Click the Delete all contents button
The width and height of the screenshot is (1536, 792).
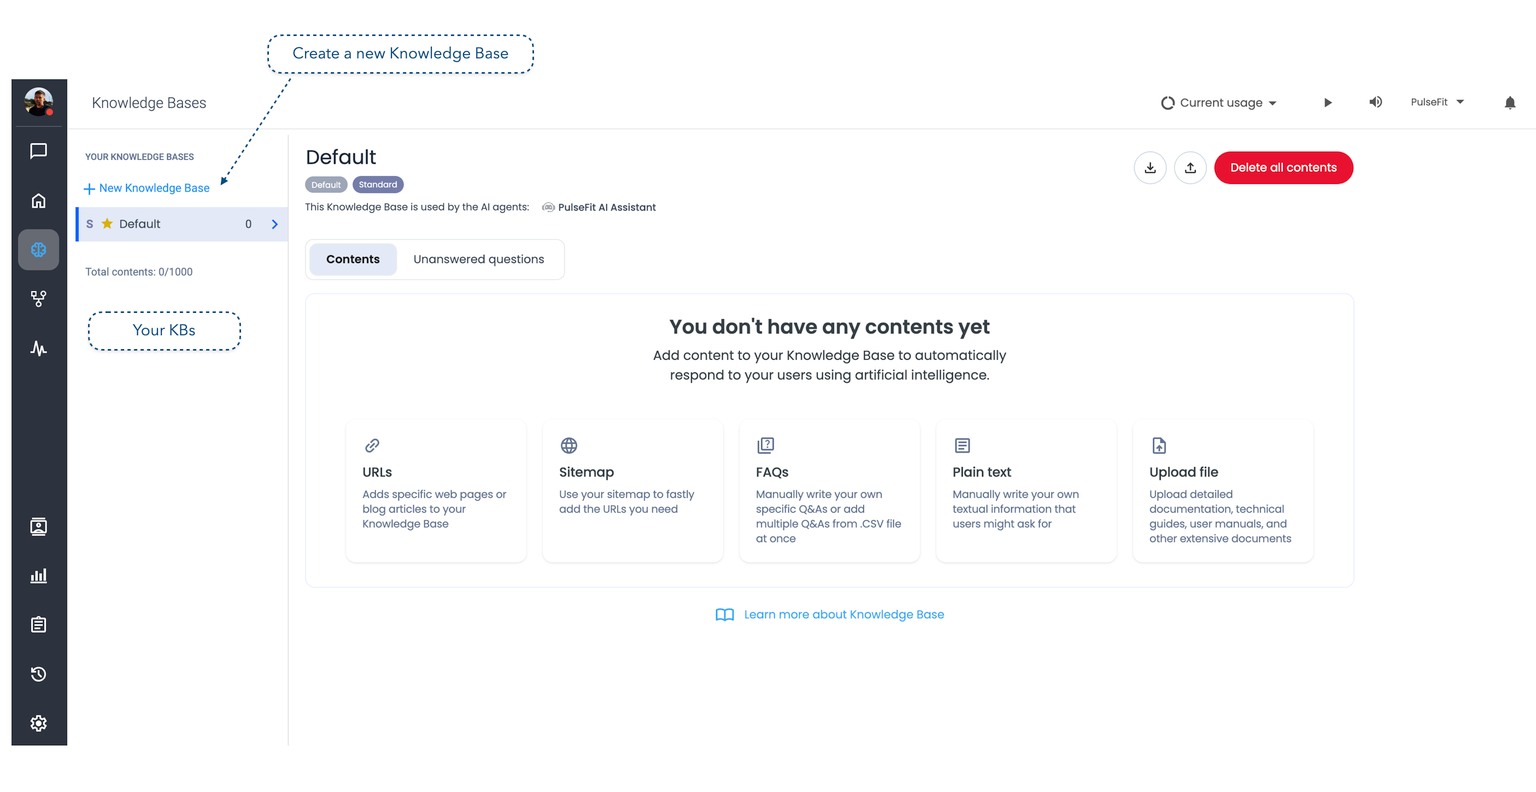click(1283, 168)
